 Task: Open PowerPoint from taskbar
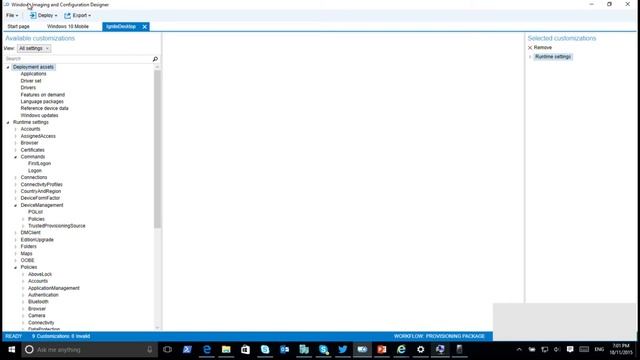[x=382, y=350]
